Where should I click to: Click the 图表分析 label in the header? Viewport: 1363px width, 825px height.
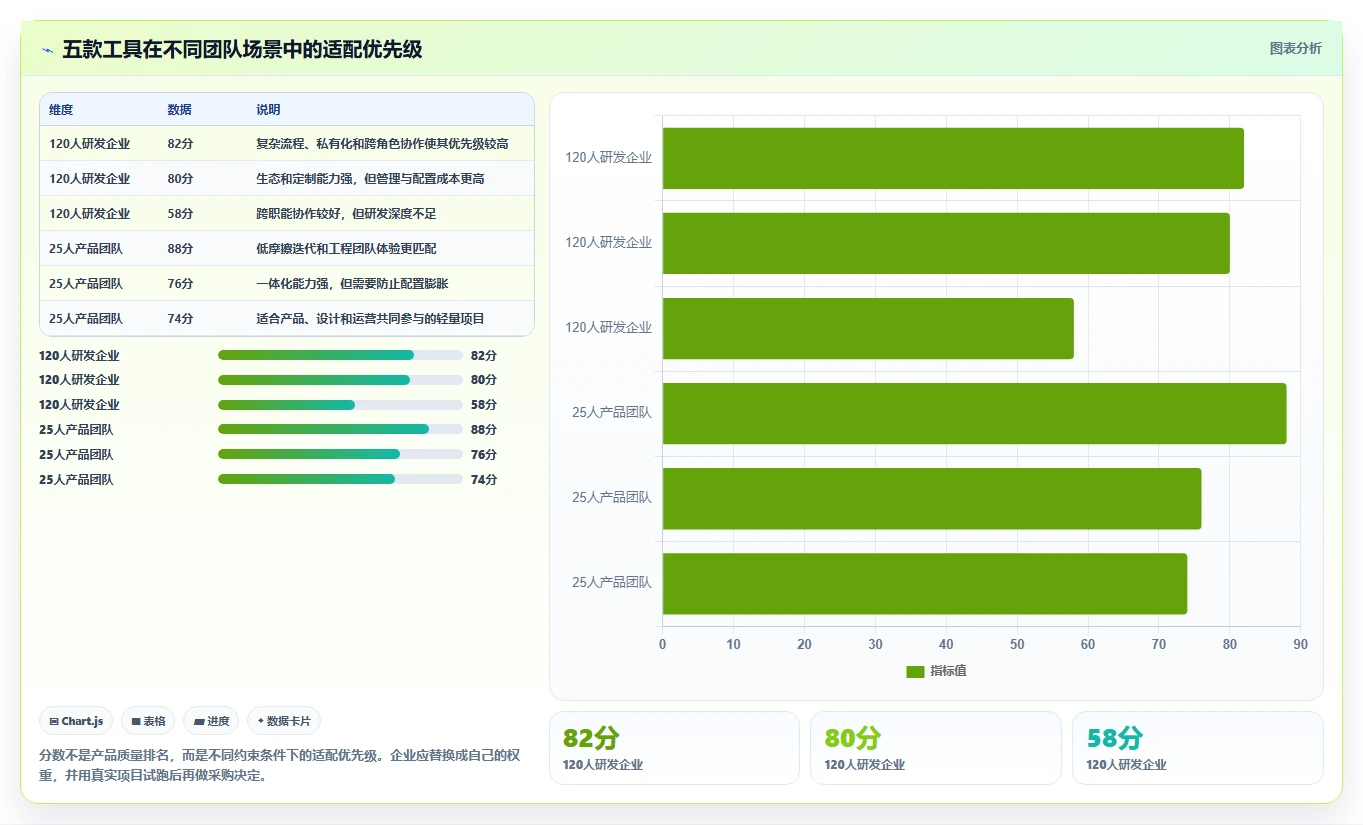pyautogui.click(x=1295, y=48)
